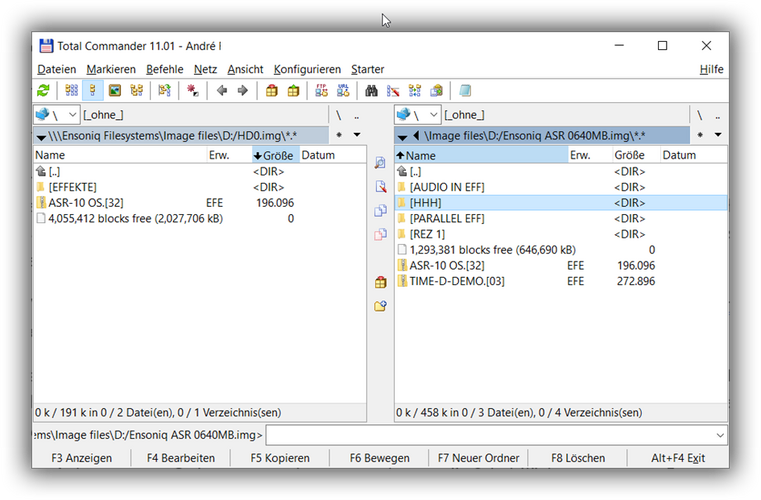
Task: Open the Befehle menu
Action: click(165, 69)
